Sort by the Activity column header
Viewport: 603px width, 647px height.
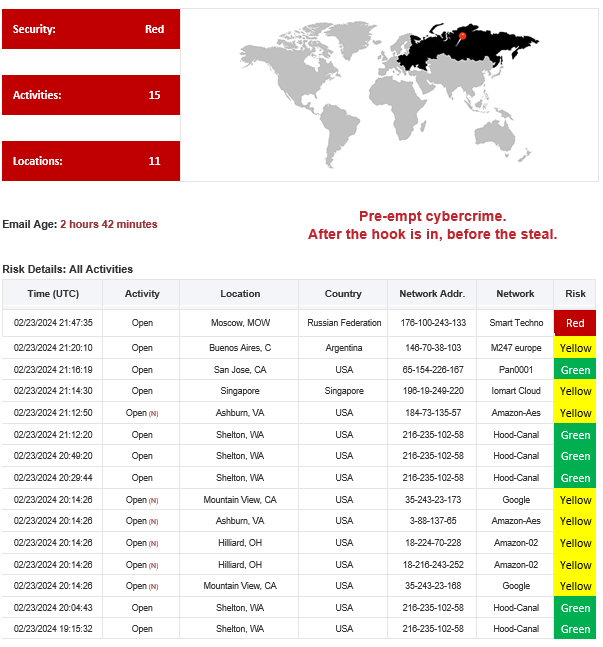(142, 294)
